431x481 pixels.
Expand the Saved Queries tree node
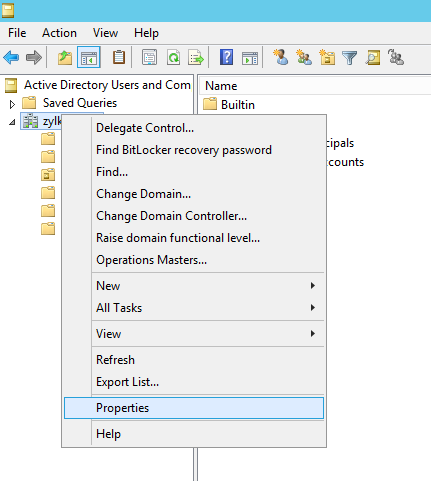pos(12,104)
